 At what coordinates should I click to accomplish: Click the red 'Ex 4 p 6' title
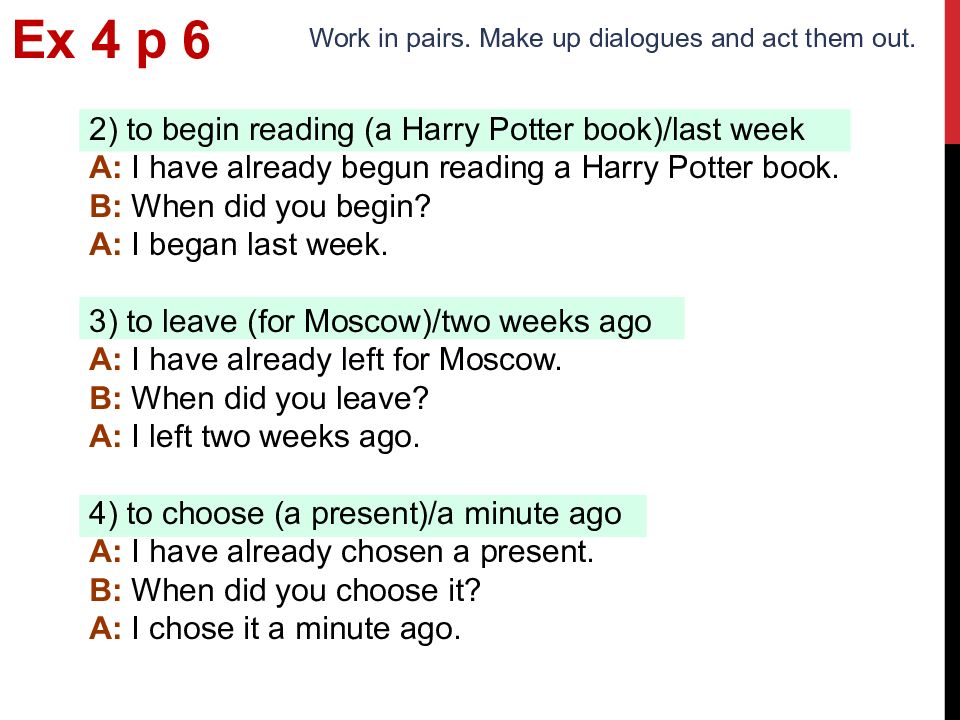[x=111, y=42]
